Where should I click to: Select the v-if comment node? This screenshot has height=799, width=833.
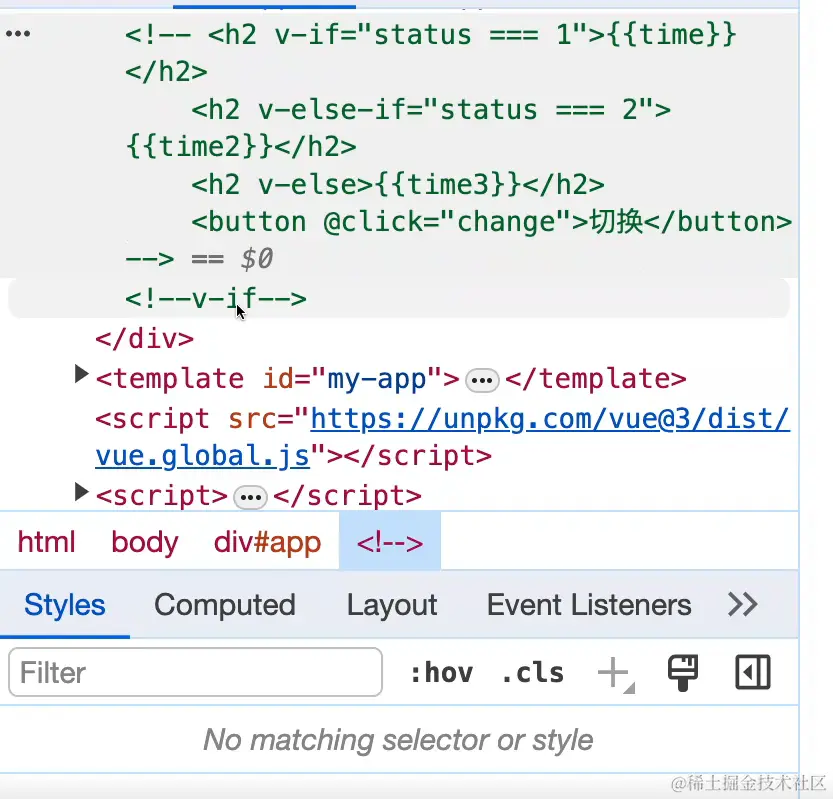tap(215, 298)
